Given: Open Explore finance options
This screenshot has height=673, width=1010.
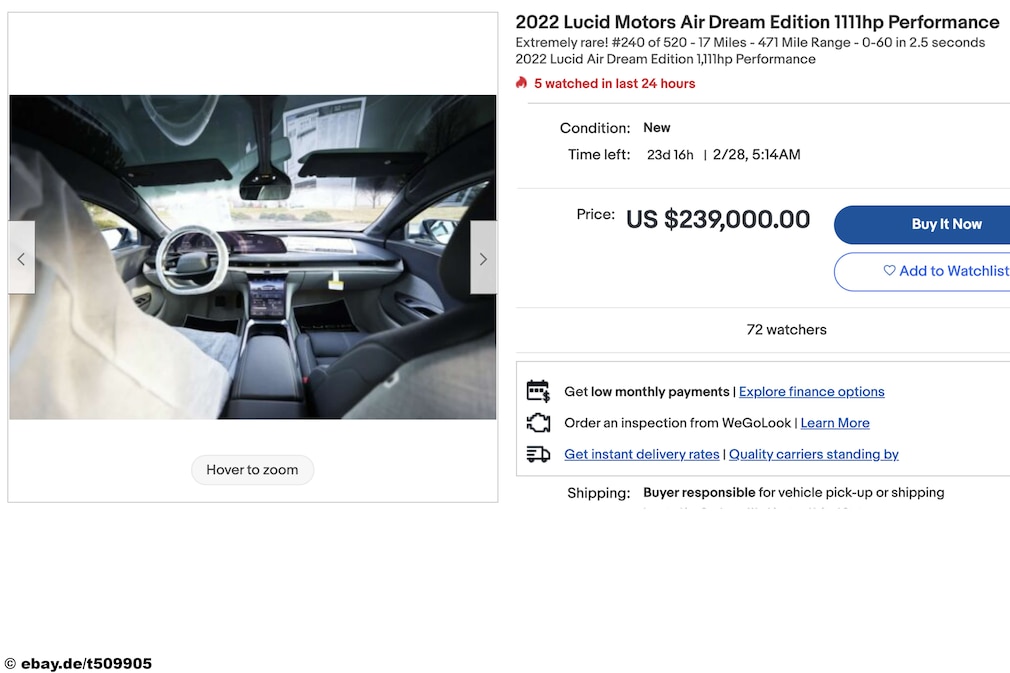Looking at the screenshot, I should pyautogui.click(x=811, y=391).
